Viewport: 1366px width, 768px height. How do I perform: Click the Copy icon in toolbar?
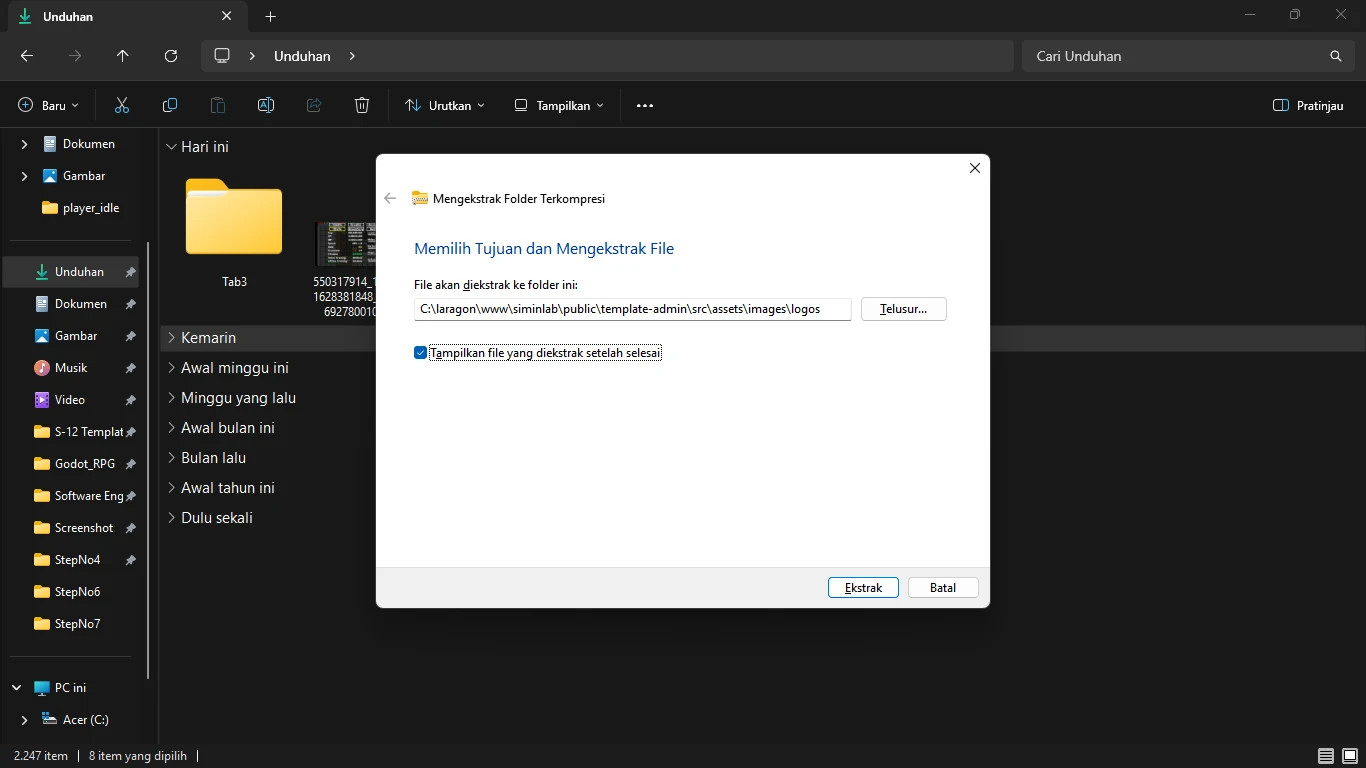[170, 105]
